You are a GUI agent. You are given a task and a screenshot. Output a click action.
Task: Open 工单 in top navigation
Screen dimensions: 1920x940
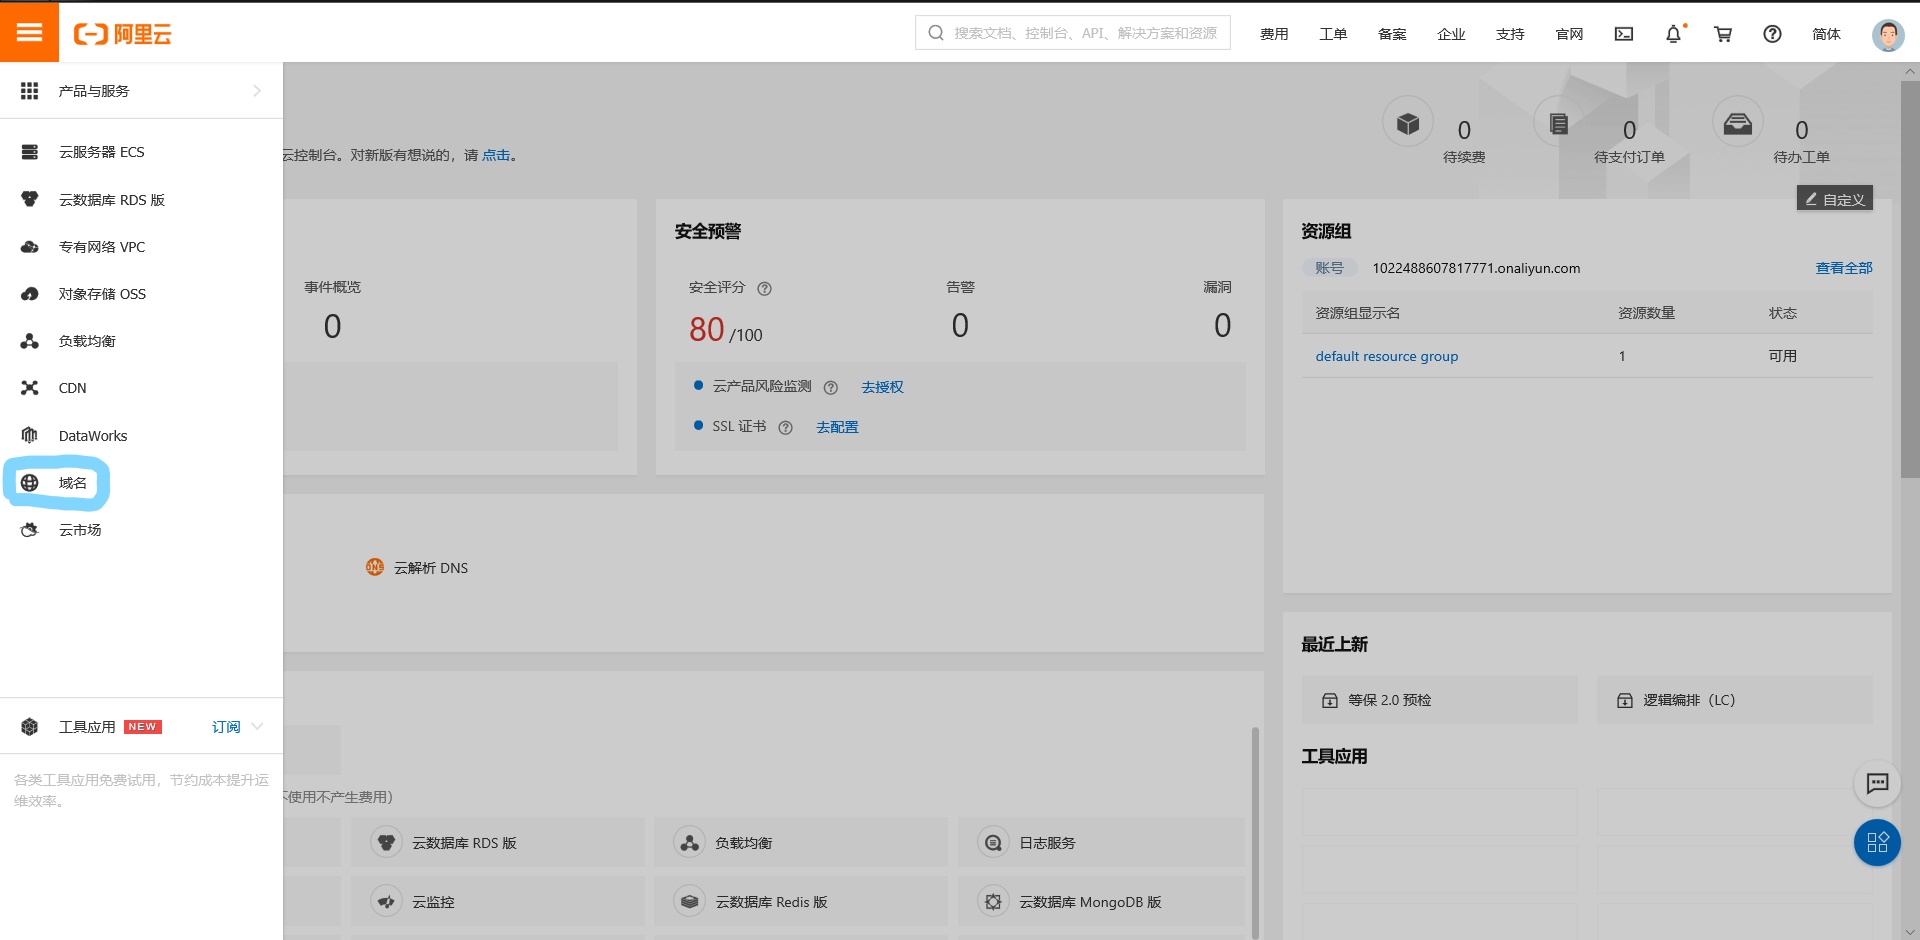point(1333,34)
